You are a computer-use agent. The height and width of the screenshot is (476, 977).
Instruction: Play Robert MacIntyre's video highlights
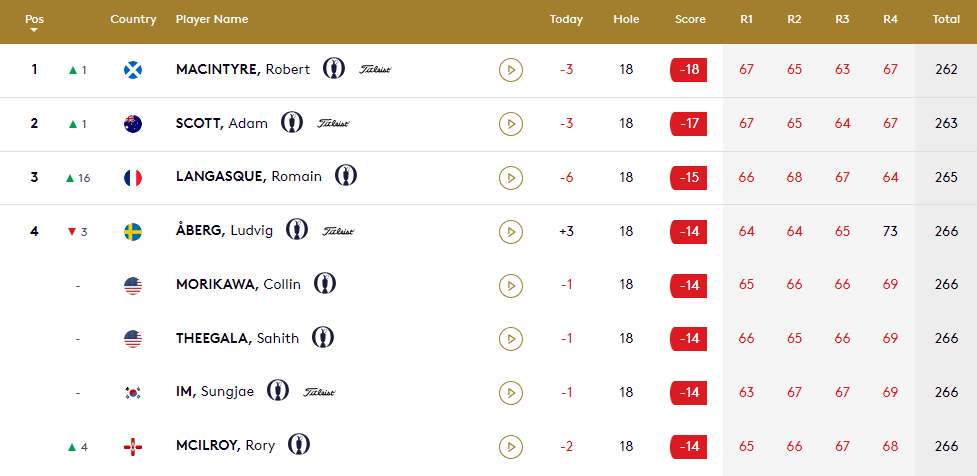point(510,70)
